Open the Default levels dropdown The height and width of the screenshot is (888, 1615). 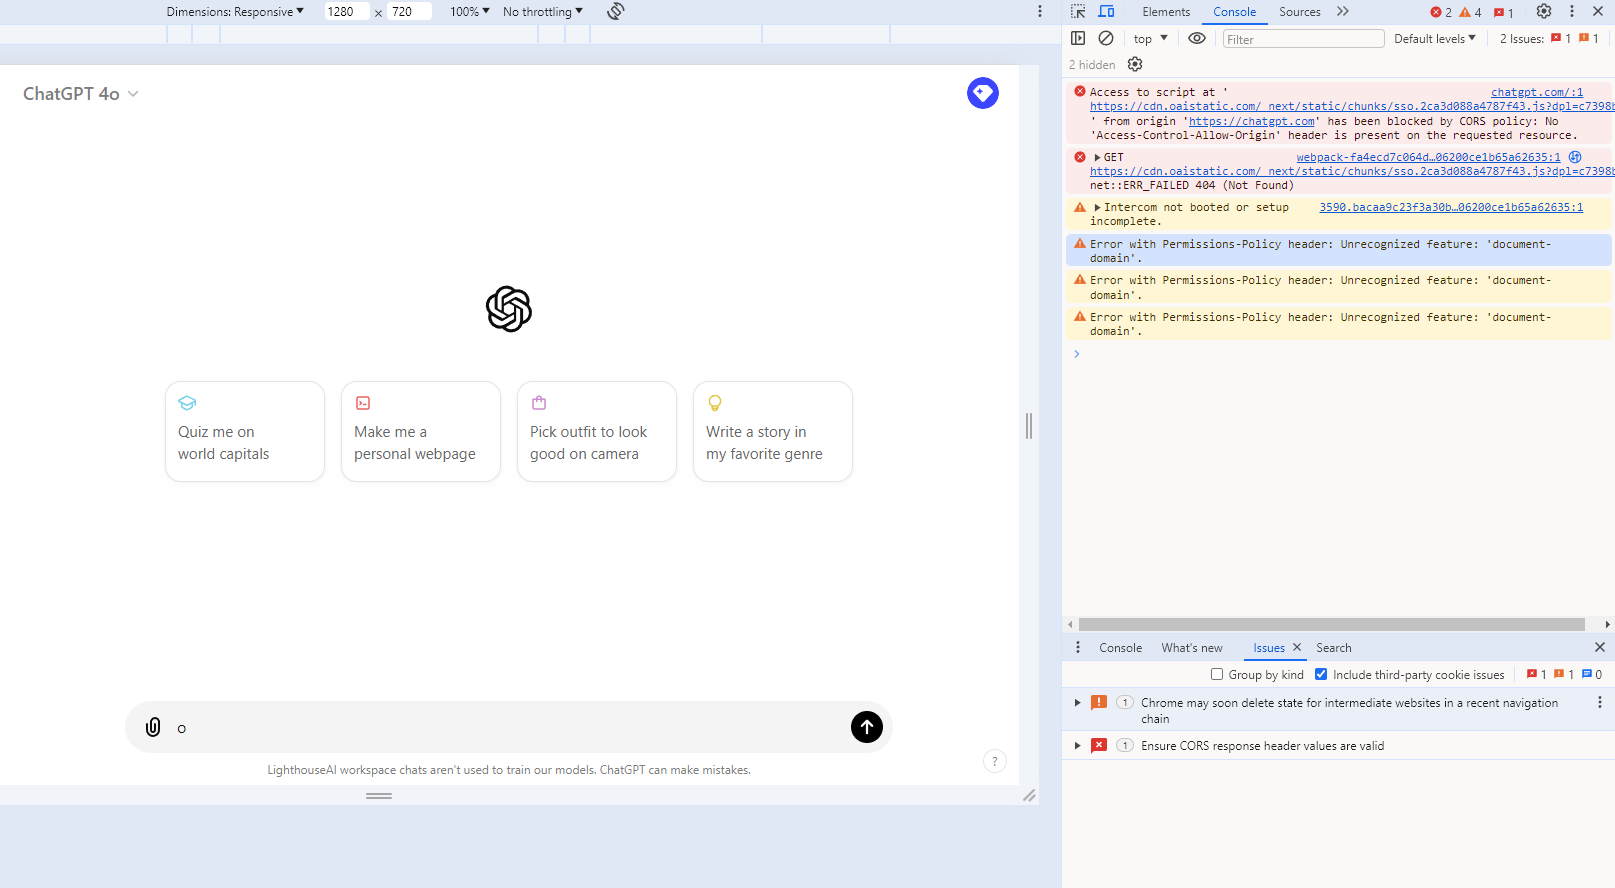point(1435,38)
